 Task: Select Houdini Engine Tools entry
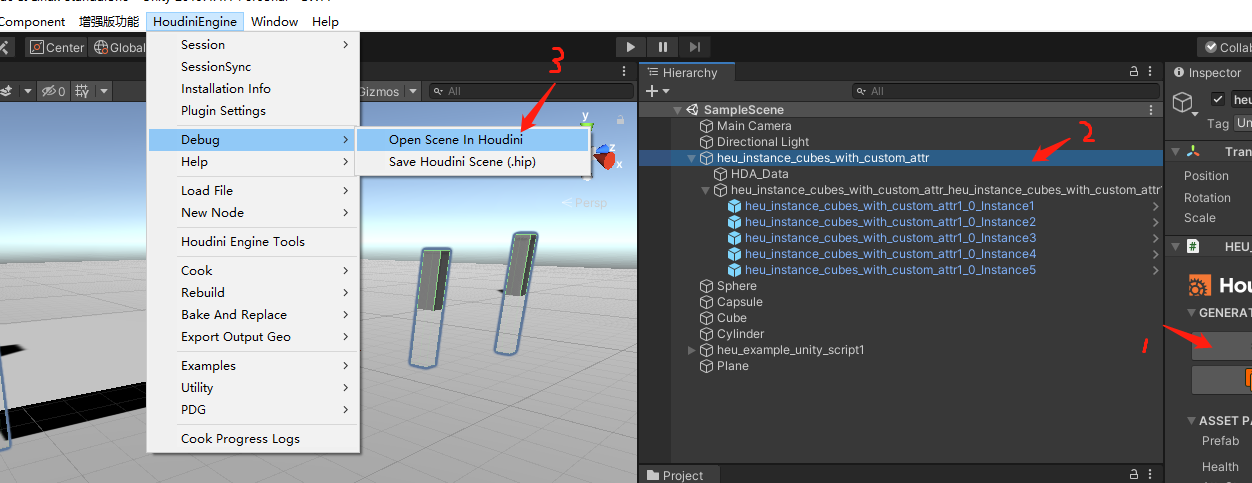[253, 242]
